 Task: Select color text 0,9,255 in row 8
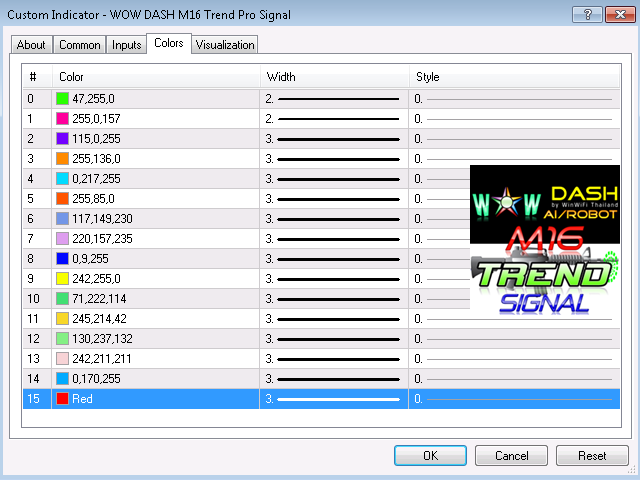tap(90, 259)
